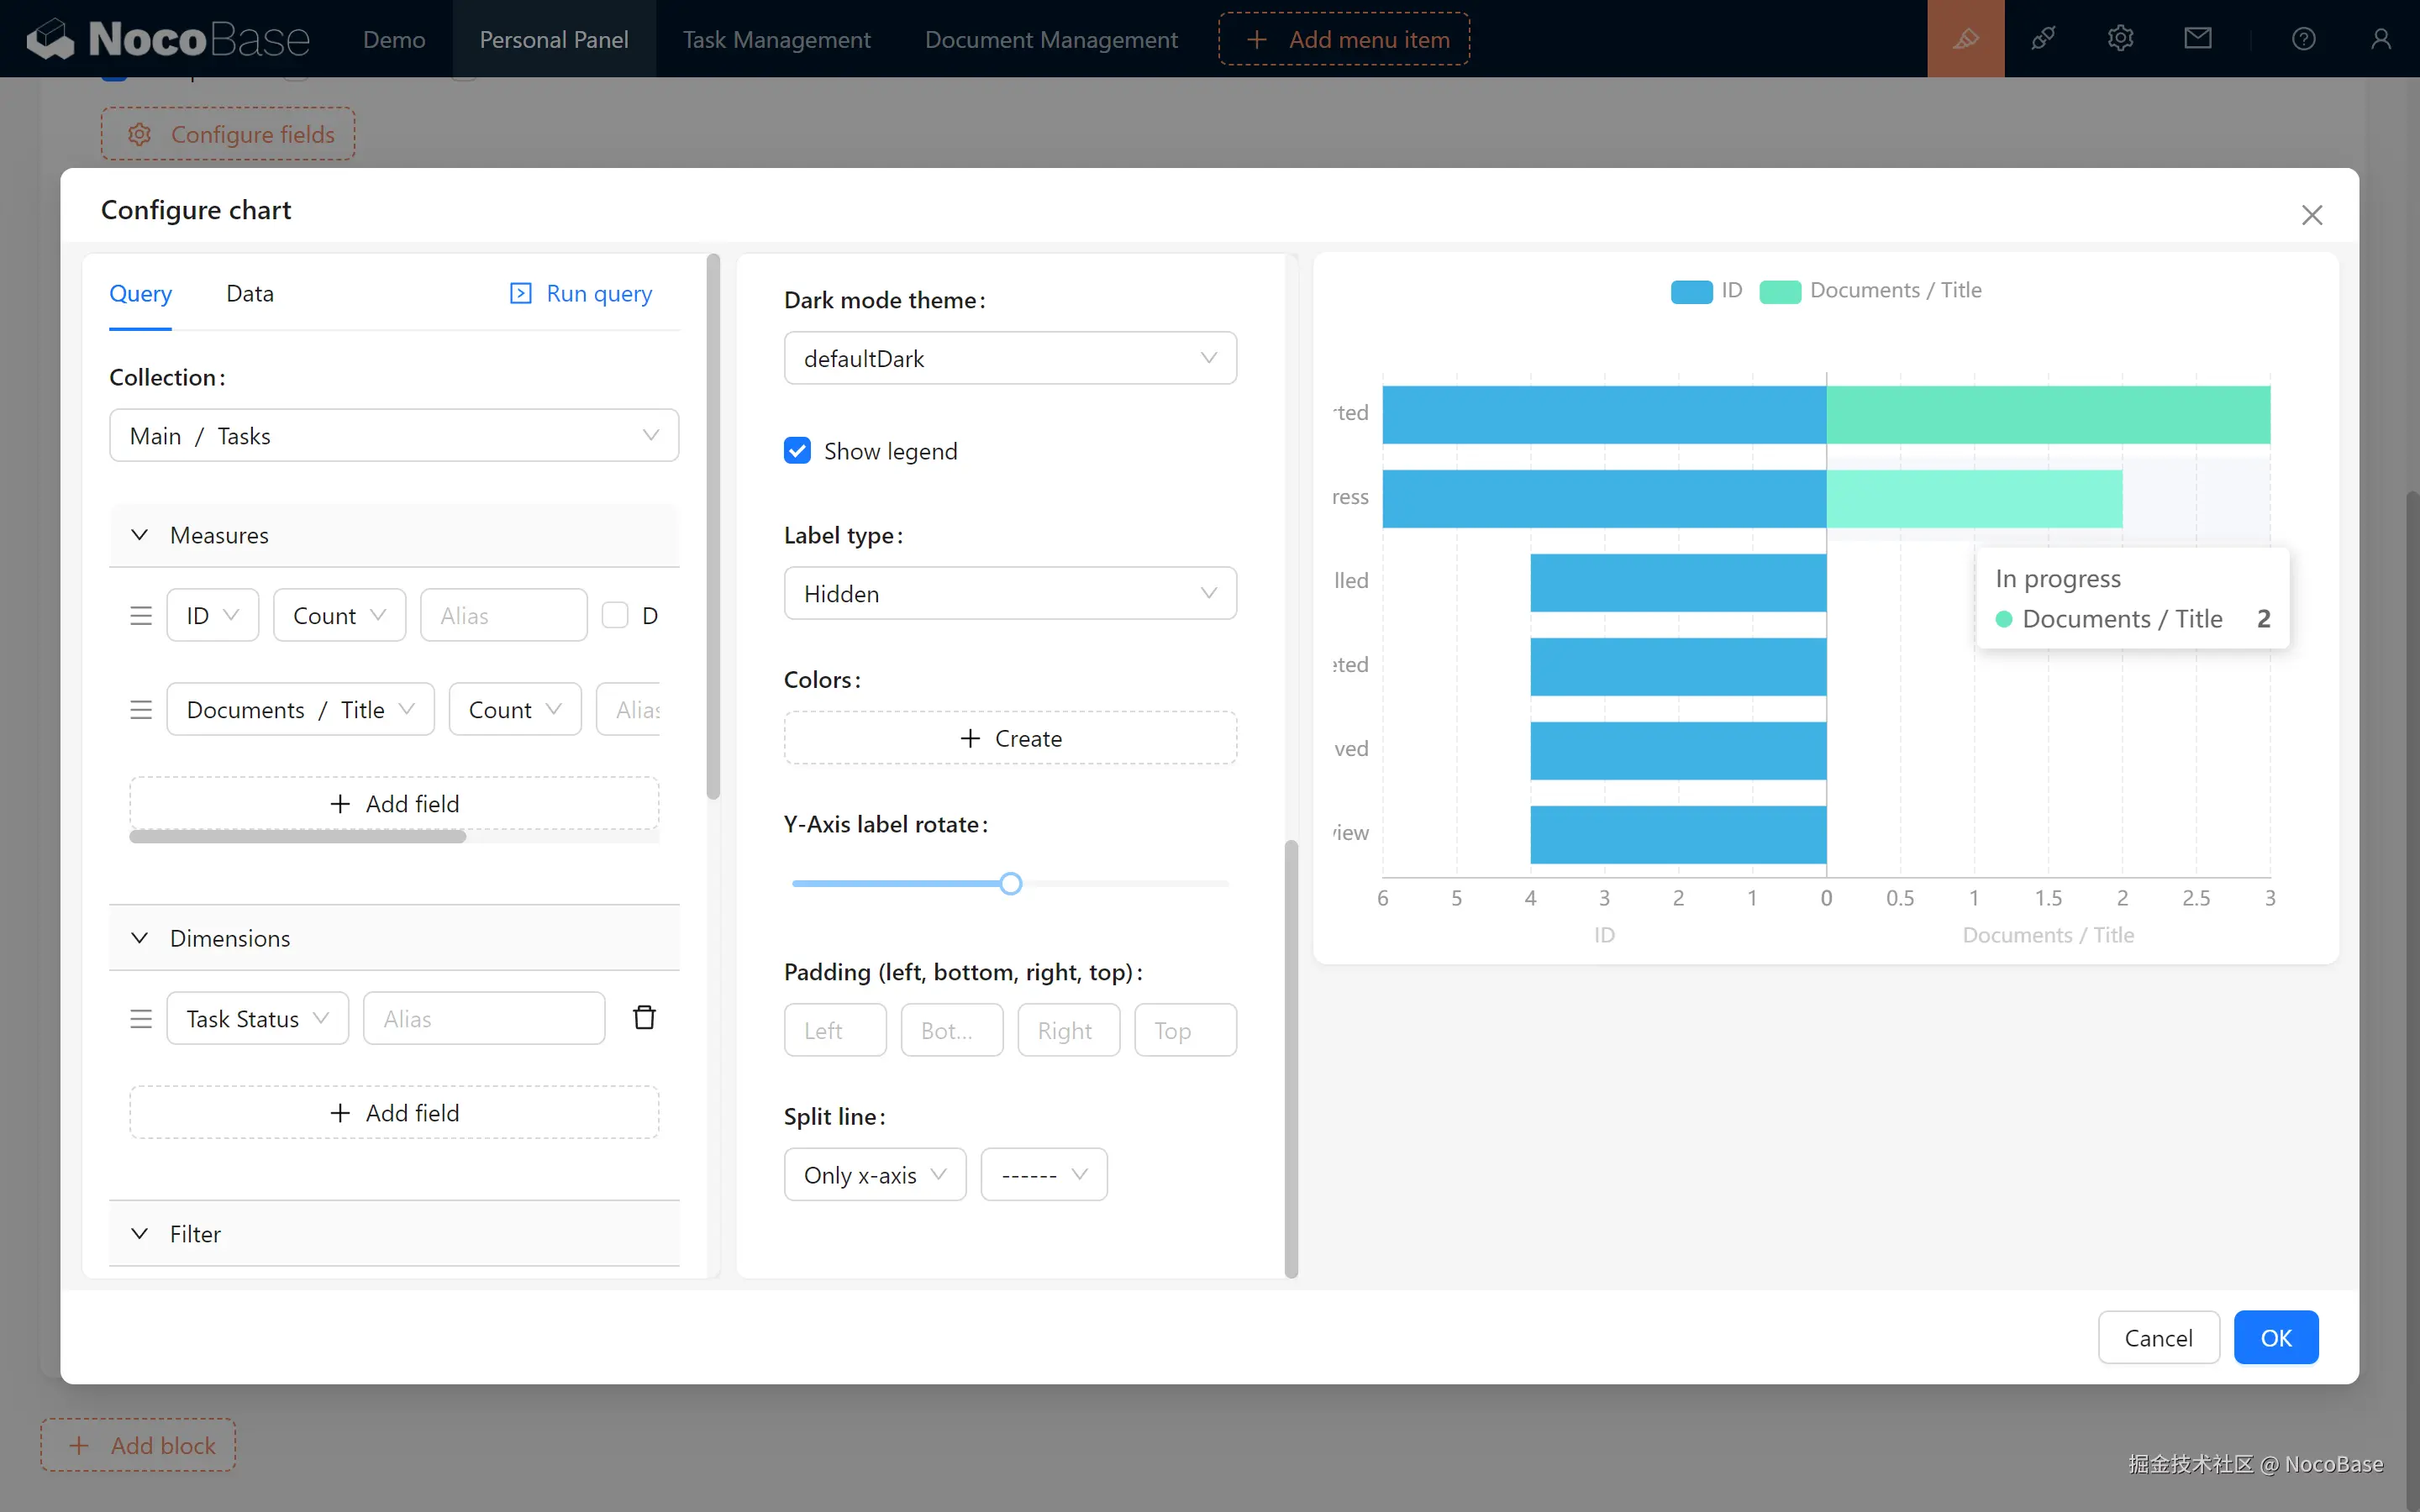Viewport: 2420px width, 1512px height.
Task: Click the UI editor highlighter icon
Action: click(1965, 39)
